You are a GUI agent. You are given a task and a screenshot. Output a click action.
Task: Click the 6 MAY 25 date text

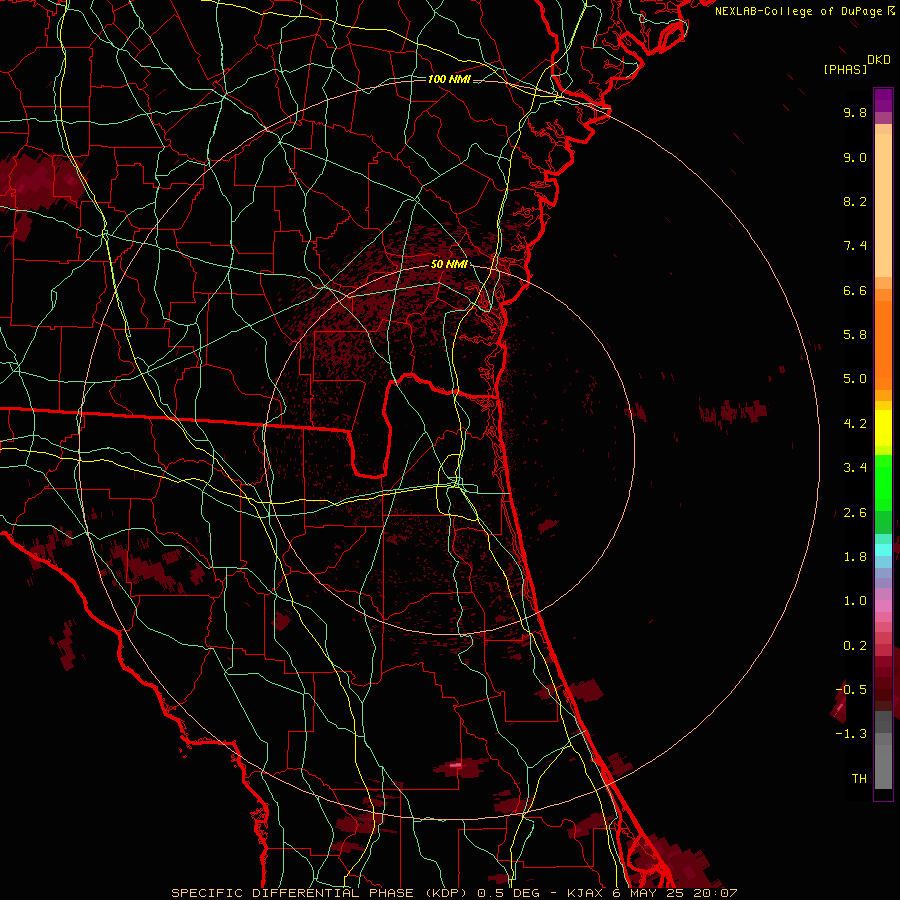[x=649, y=893]
